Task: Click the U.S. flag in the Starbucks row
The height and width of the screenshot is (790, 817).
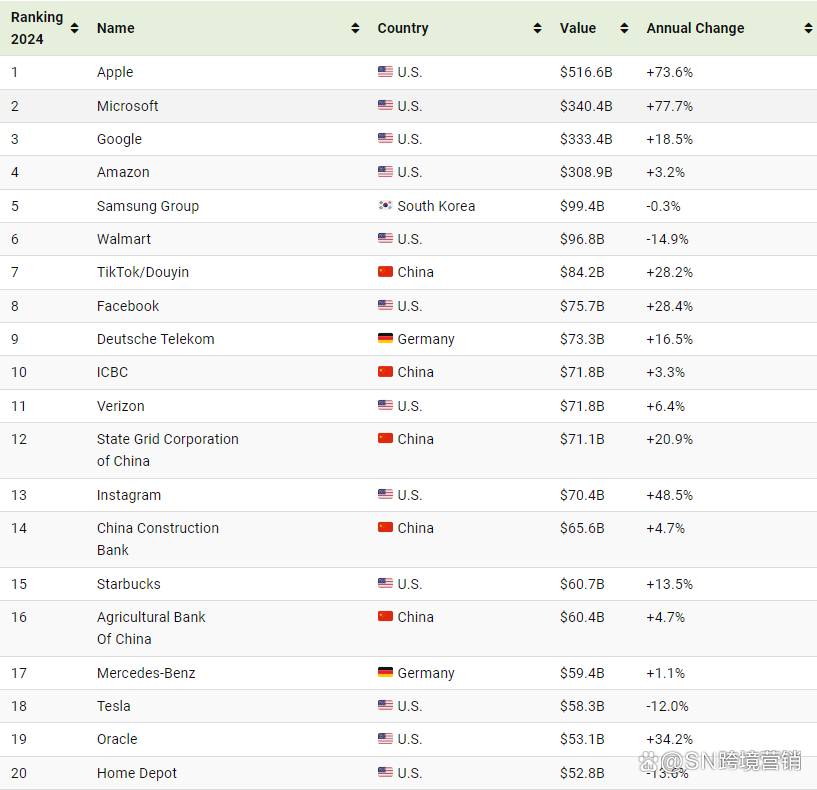Action: [386, 583]
